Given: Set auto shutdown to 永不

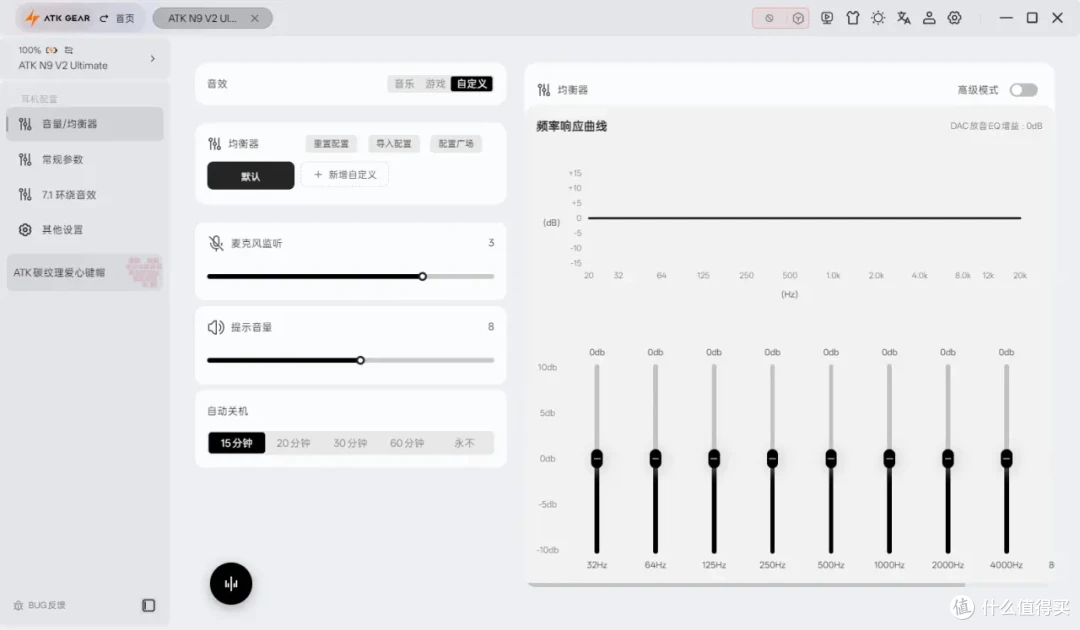Looking at the screenshot, I should click(x=464, y=443).
